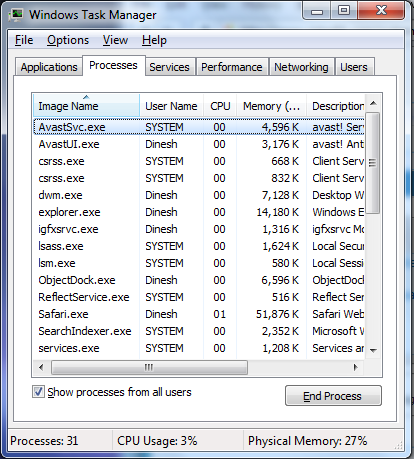The width and height of the screenshot is (414, 459).
Task: Select the ReflectService.exe process
Action: [x=199, y=297]
